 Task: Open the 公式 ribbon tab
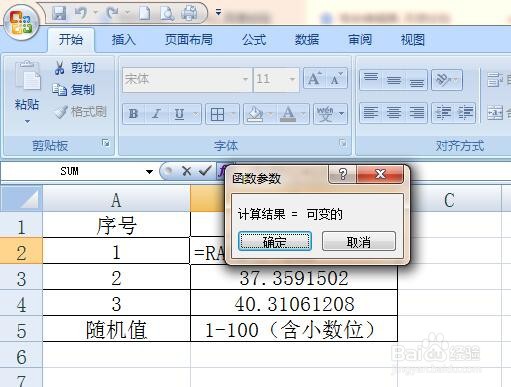pyautogui.click(x=254, y=40)
